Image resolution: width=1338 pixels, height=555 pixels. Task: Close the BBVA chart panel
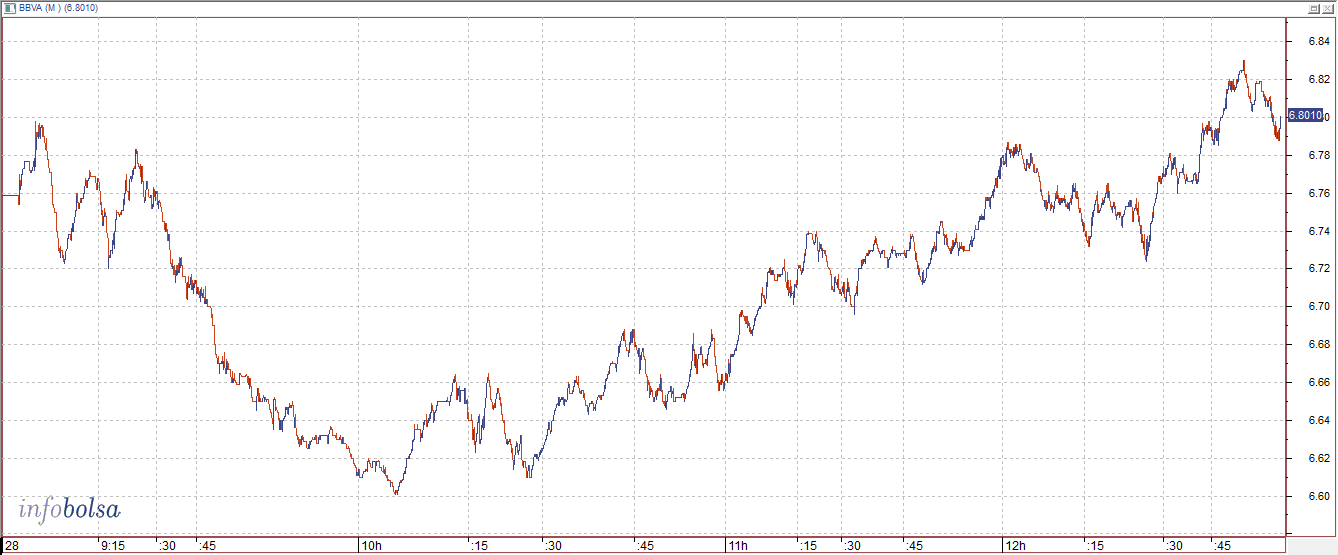click(x=1327, y=8)
